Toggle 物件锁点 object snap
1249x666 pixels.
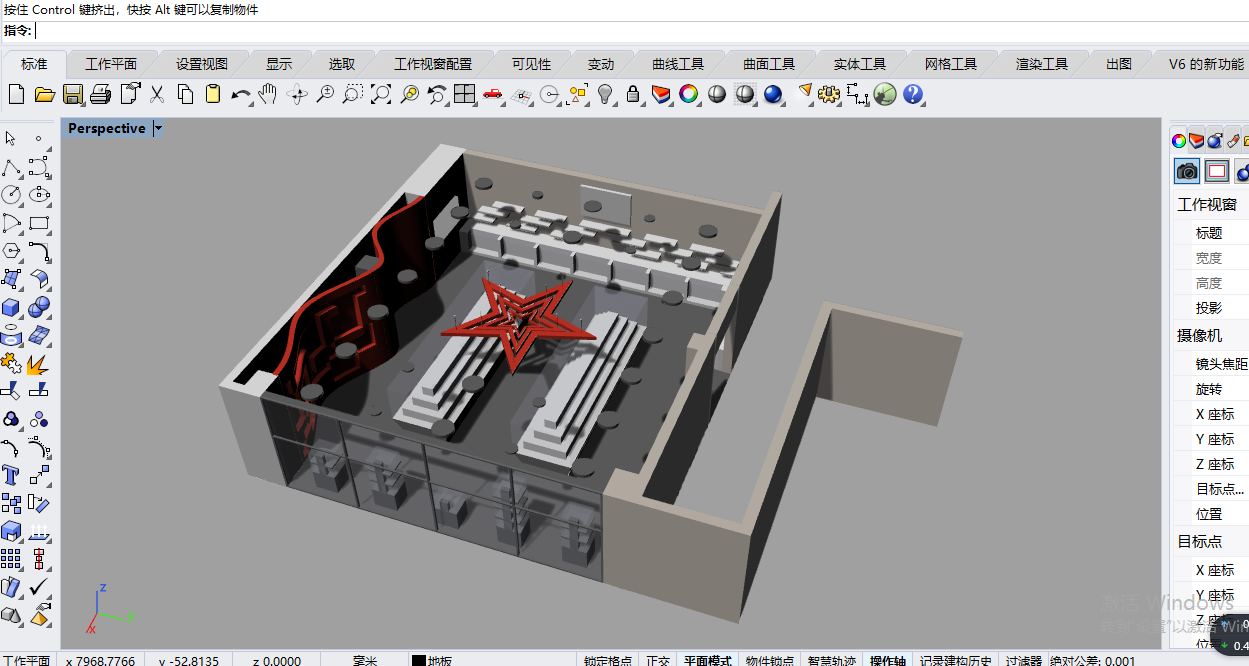tap(770, 660)
